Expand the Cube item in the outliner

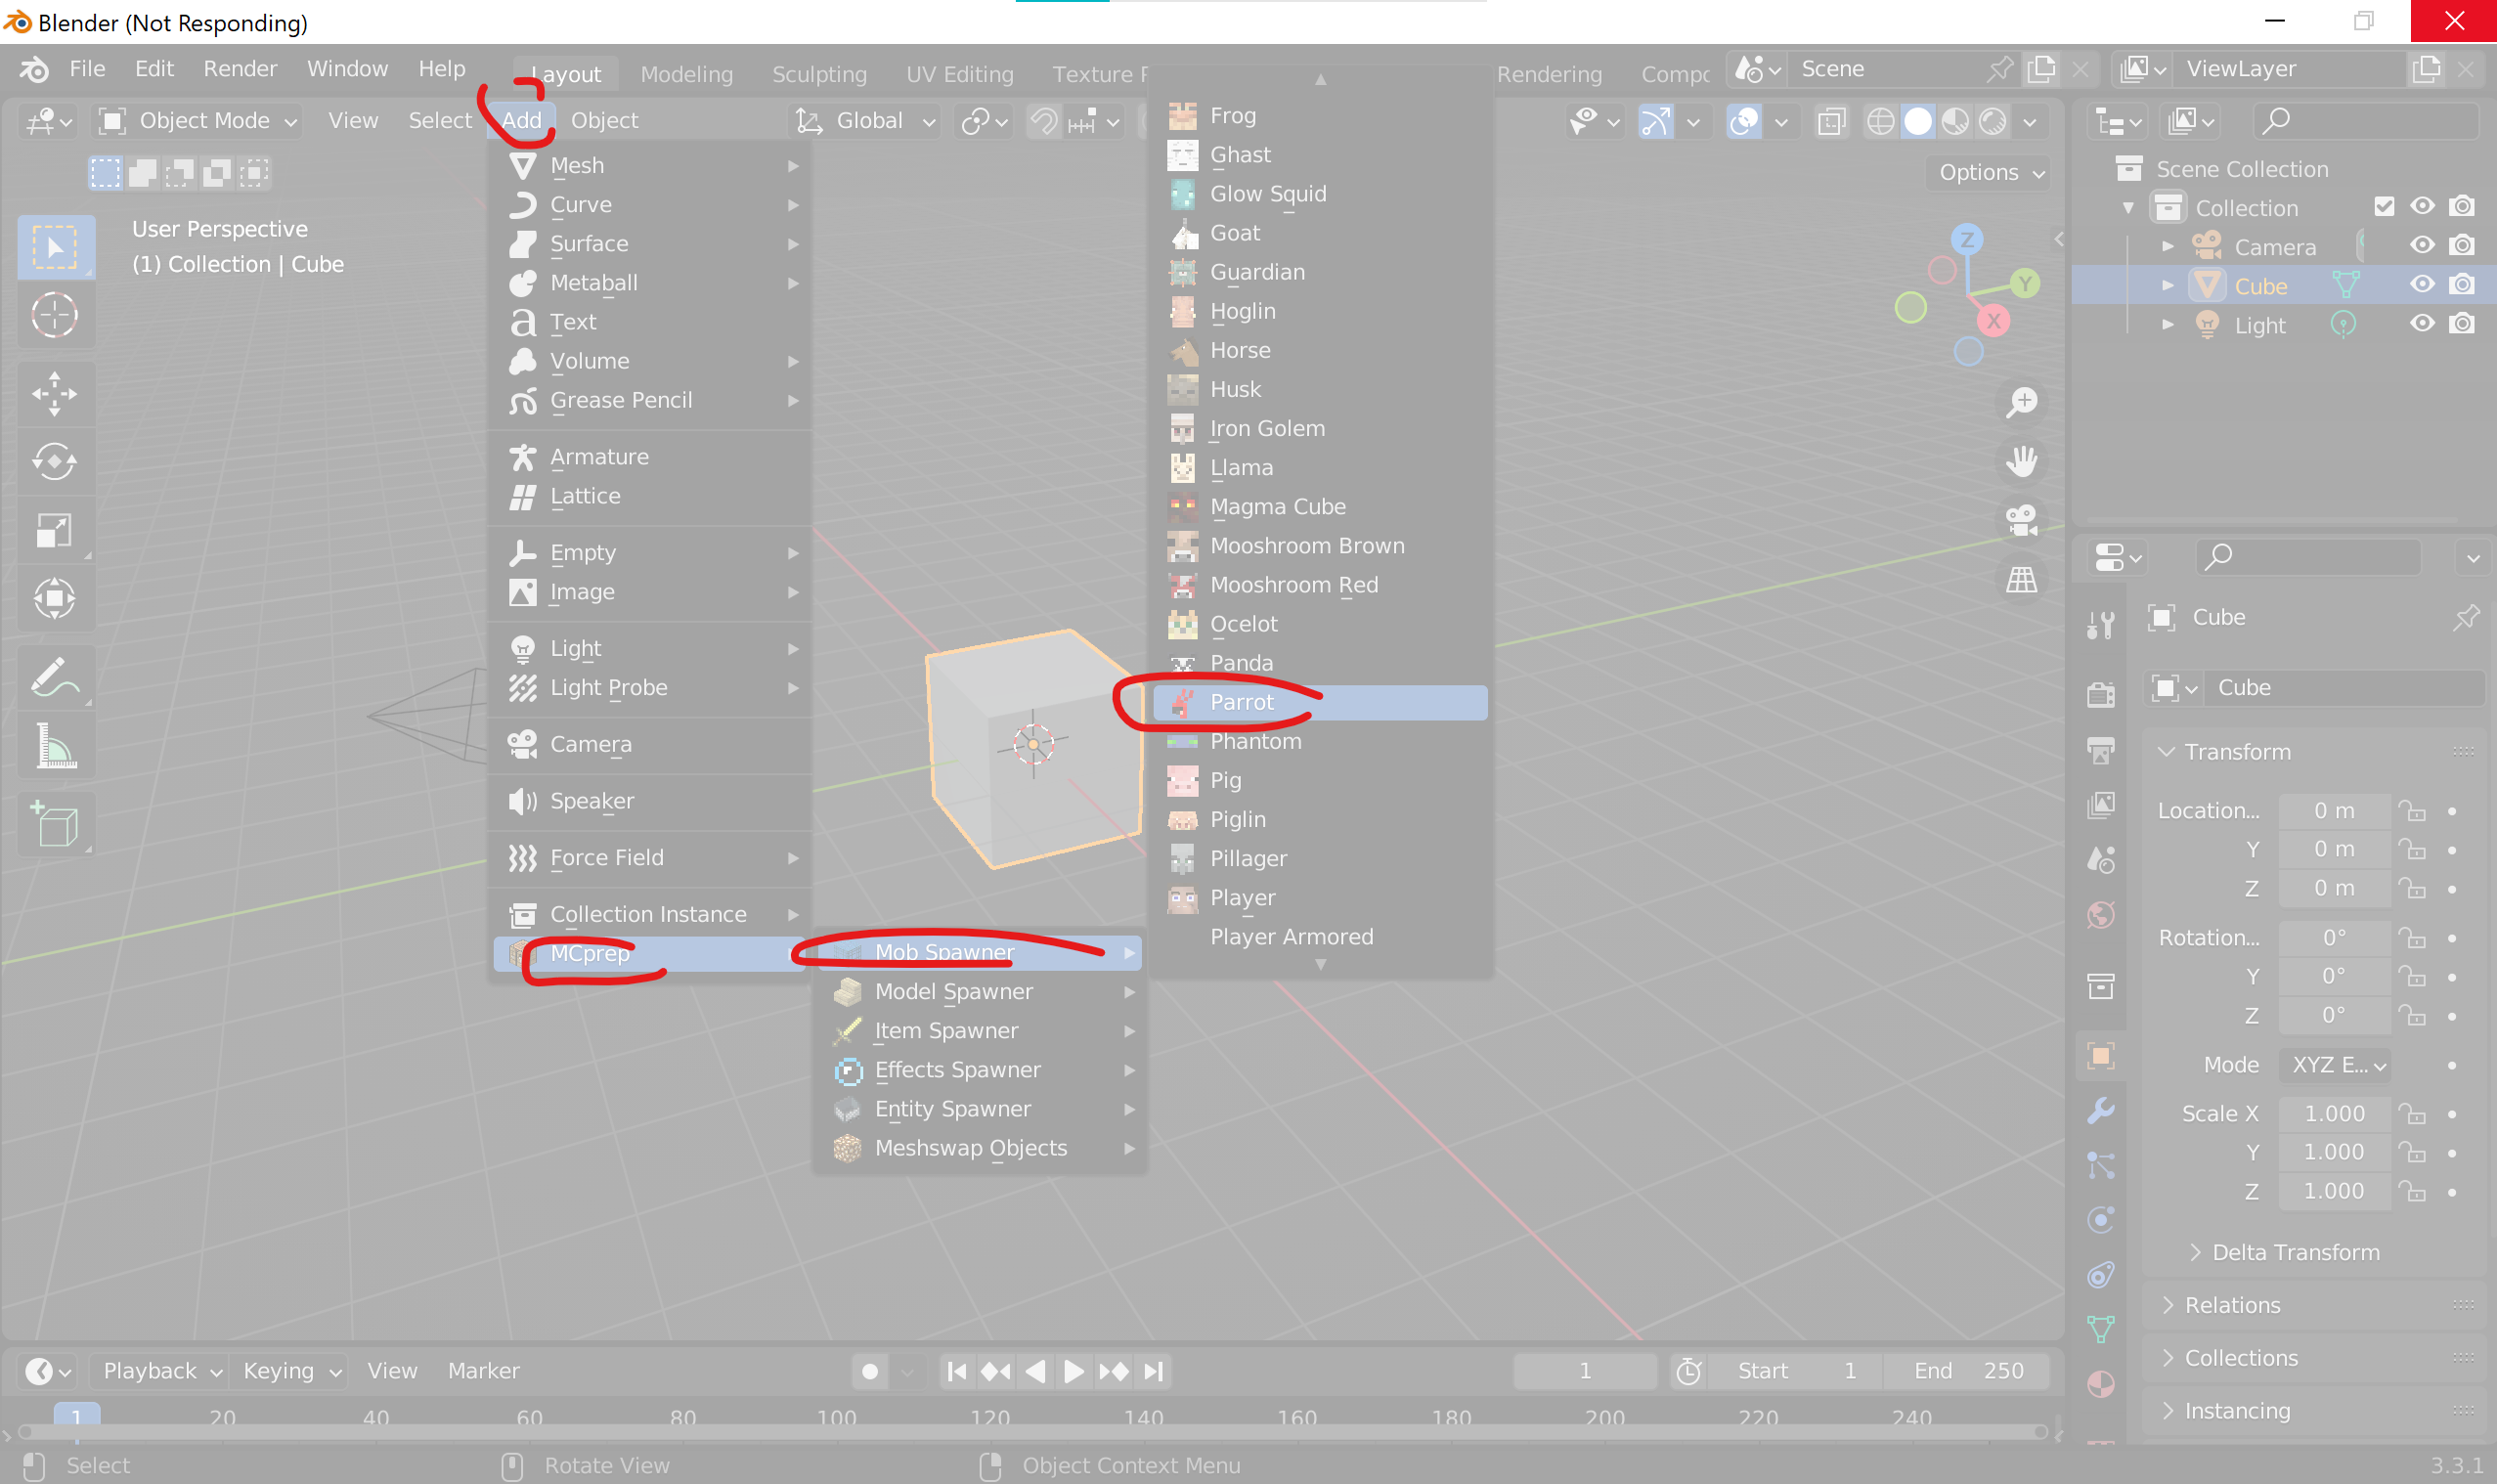point(2168,284)
